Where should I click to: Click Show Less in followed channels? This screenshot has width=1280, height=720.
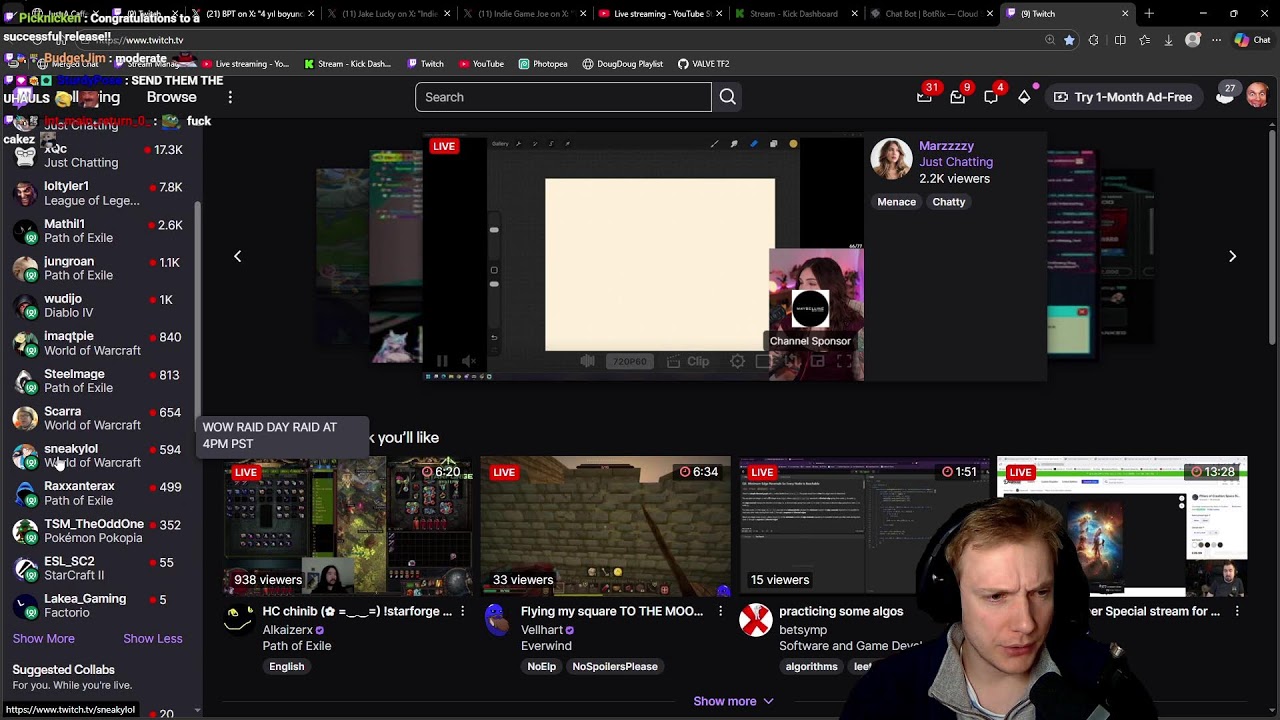point(153,638)
